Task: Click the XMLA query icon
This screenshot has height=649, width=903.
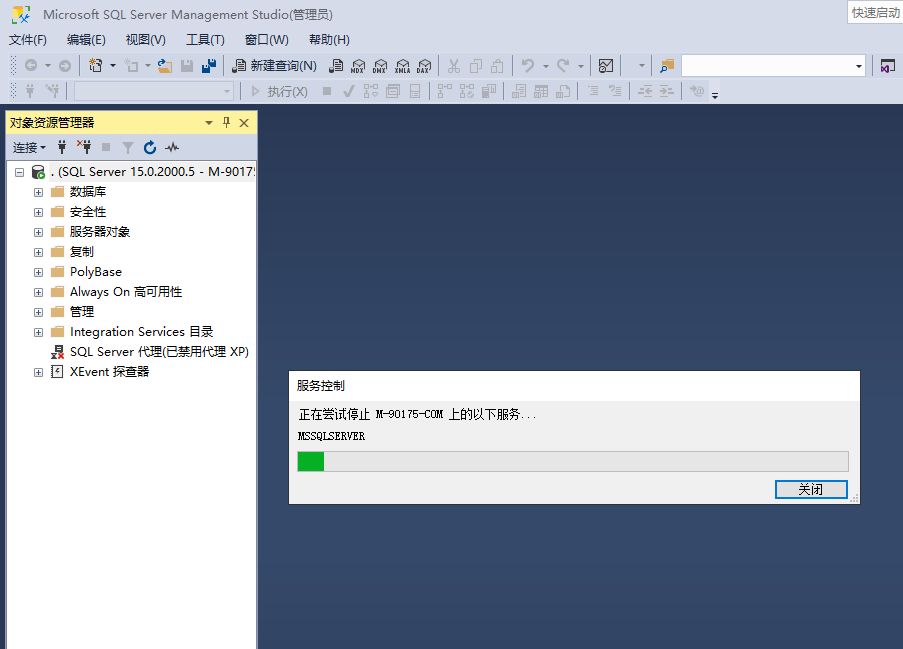Action: pos(402,66)
